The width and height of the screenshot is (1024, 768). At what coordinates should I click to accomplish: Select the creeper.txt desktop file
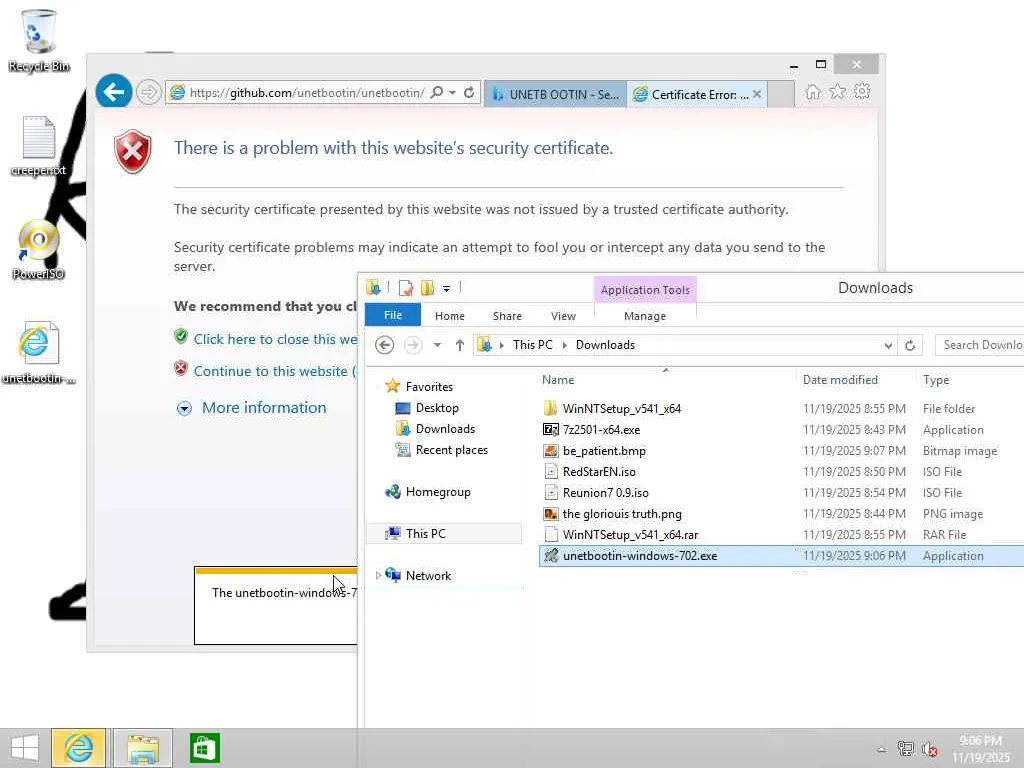coord(39,146)
